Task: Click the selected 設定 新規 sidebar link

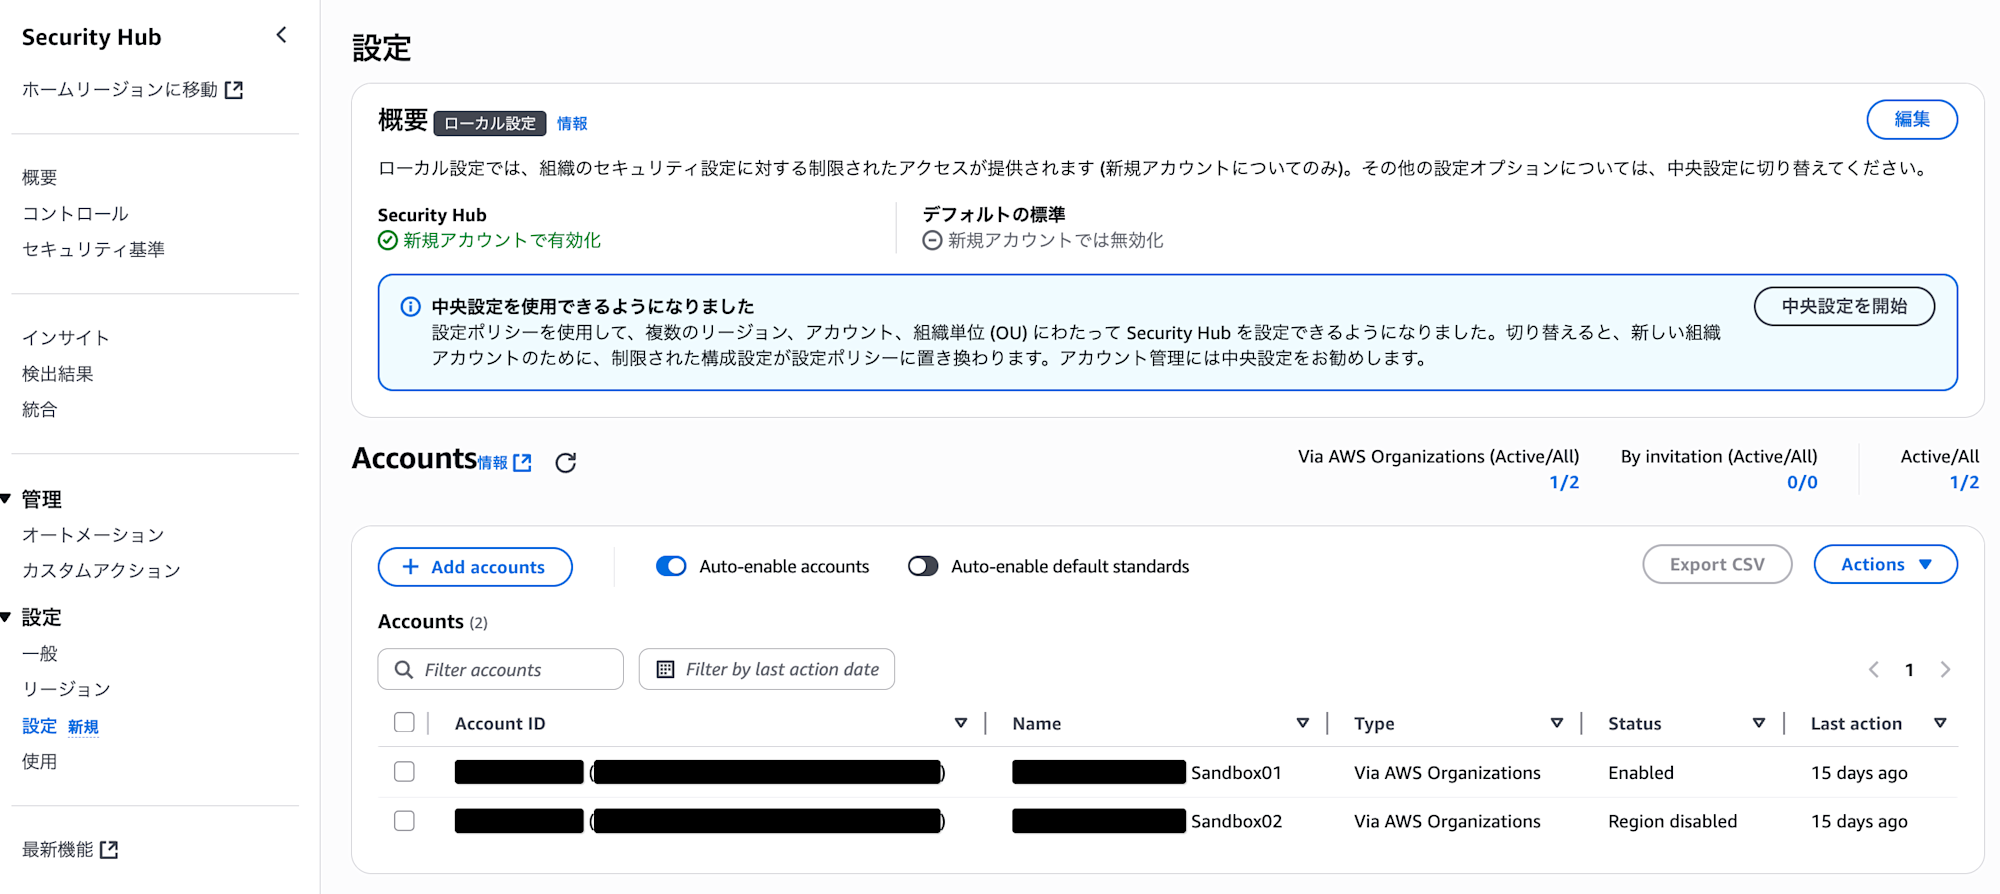Action: coord(60,726)
